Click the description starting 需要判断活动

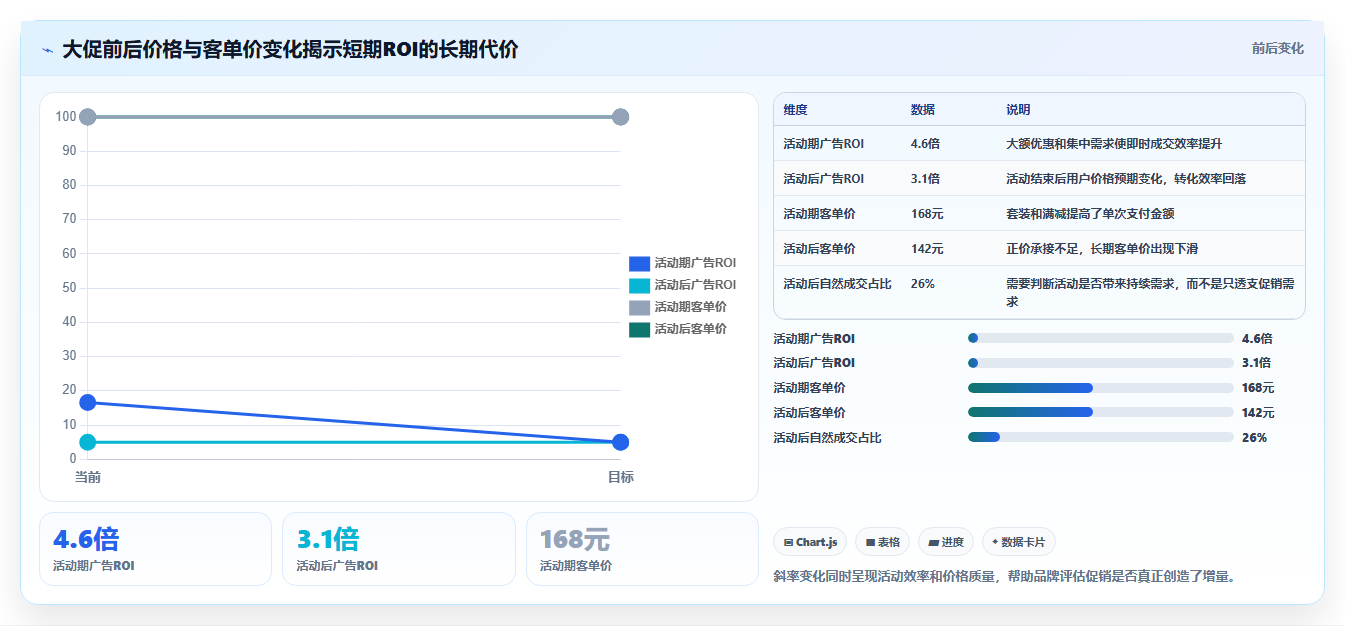1150,292
